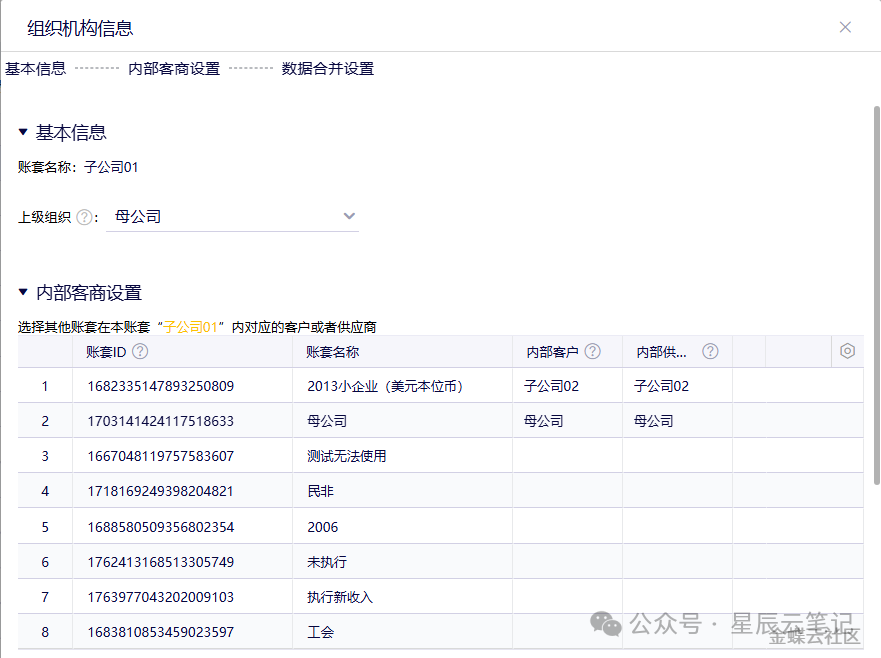Image resolution: width=881 pixels, height=658 pixels.
Task: Select the 执行新收入 row name cell
Action: click(340, 597)
